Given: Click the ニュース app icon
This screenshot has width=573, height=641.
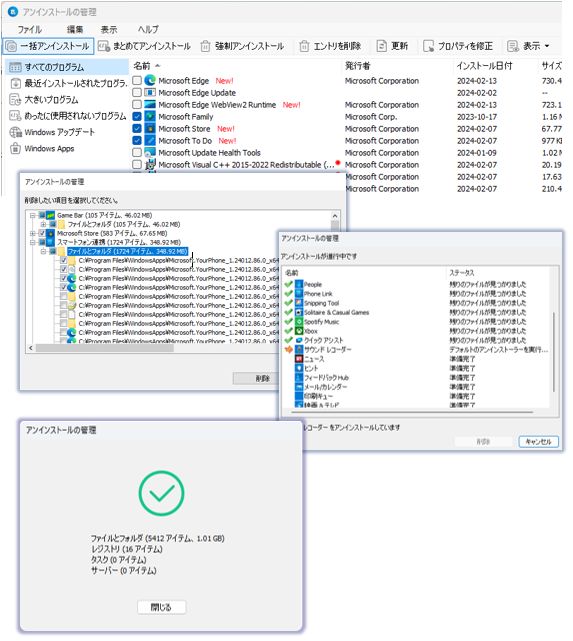Looking at the screenshot, I should 299,359.
